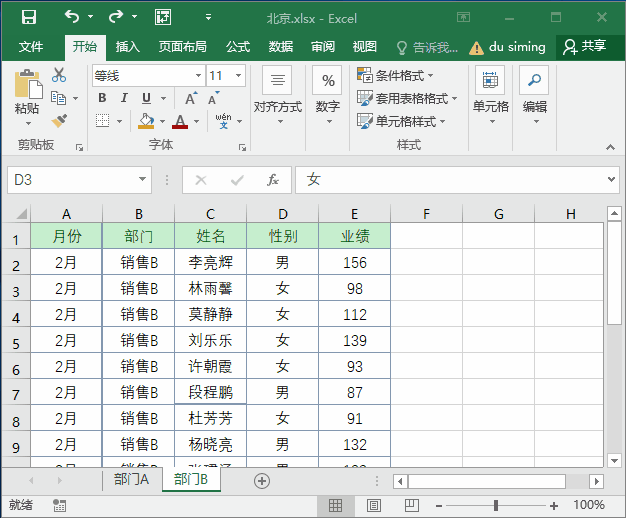Click the cell borders icon
This screenshot has width=626, height=518.
tap(102, 121)
